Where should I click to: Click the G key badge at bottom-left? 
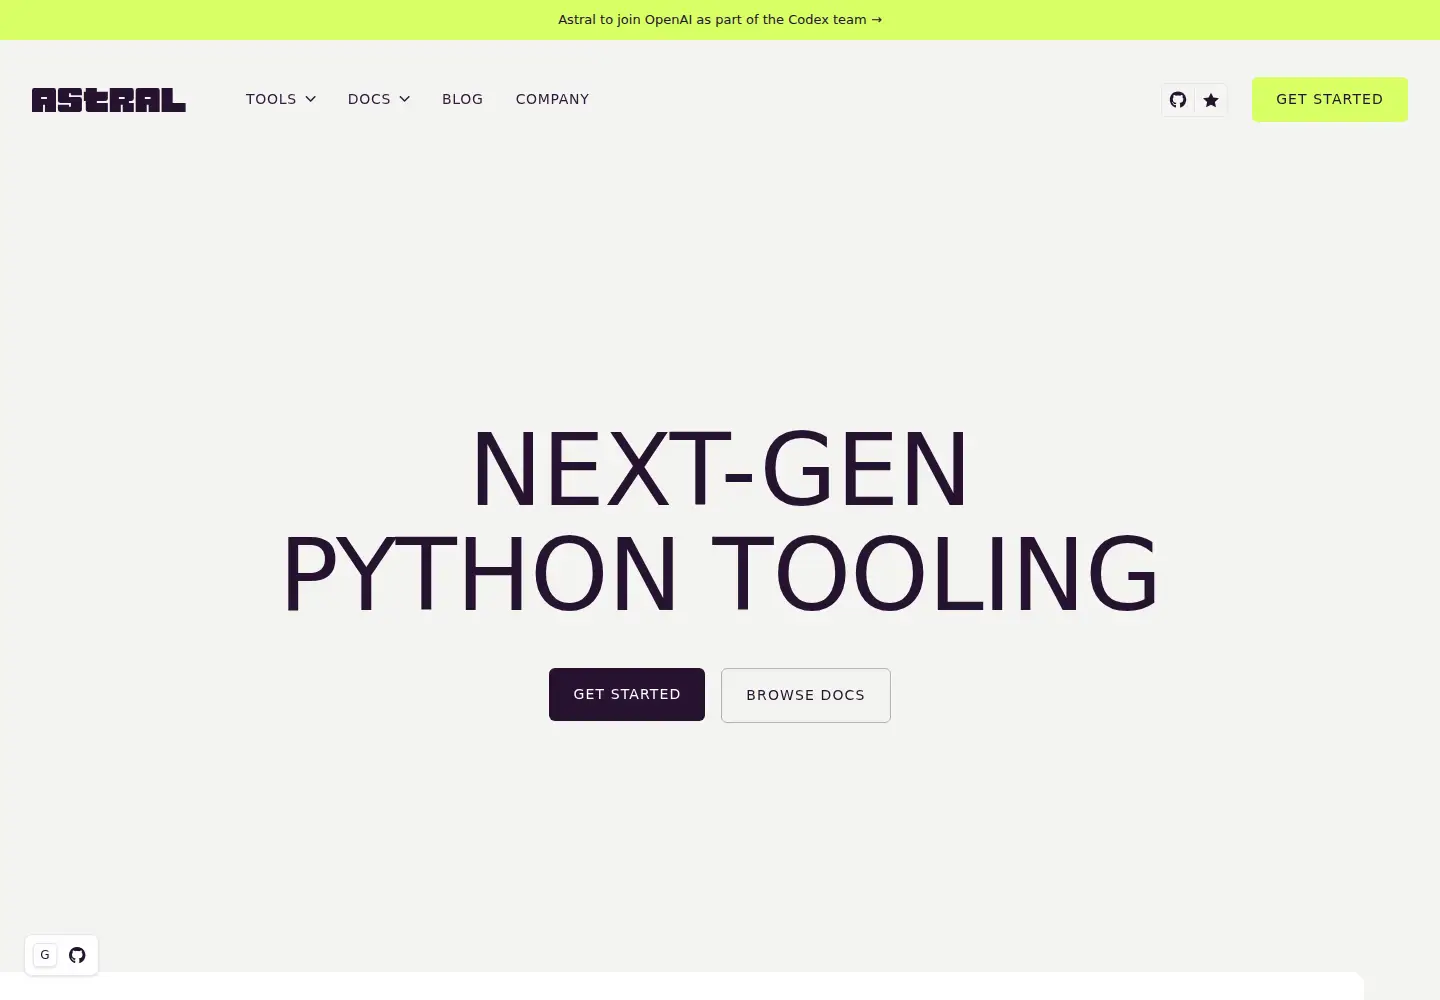(45, 955)
